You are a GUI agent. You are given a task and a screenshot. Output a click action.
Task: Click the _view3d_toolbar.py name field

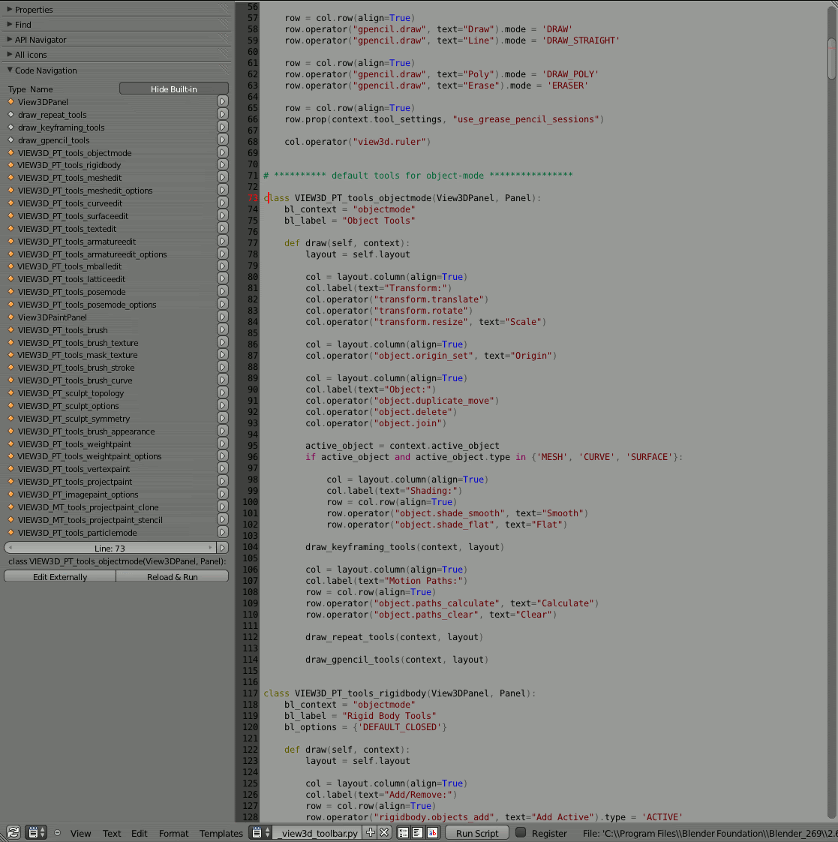point(319,833)
